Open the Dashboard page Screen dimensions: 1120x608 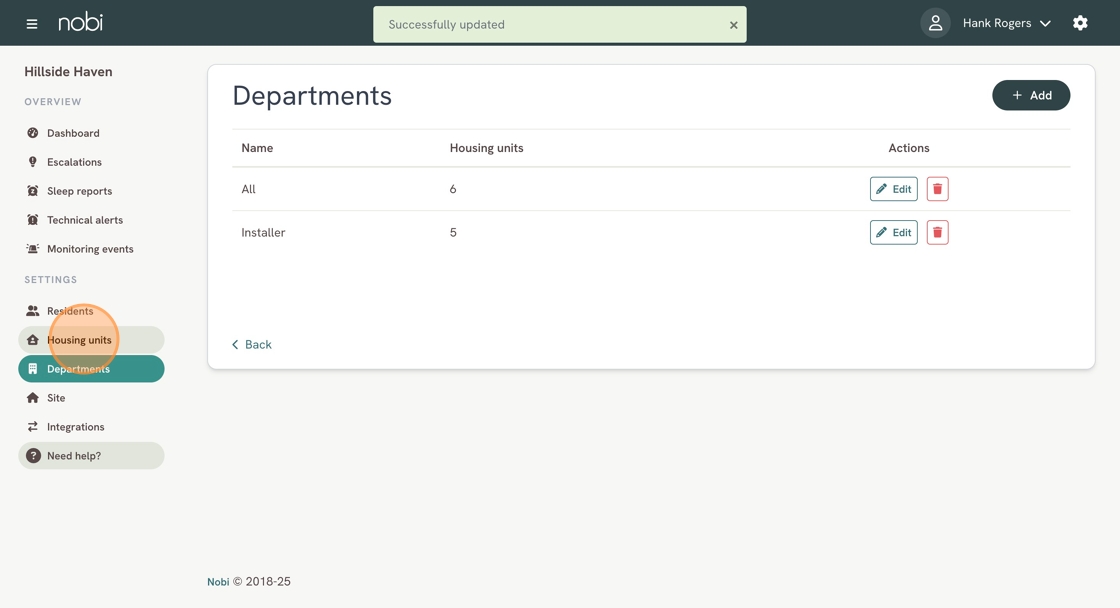[73, 133]
